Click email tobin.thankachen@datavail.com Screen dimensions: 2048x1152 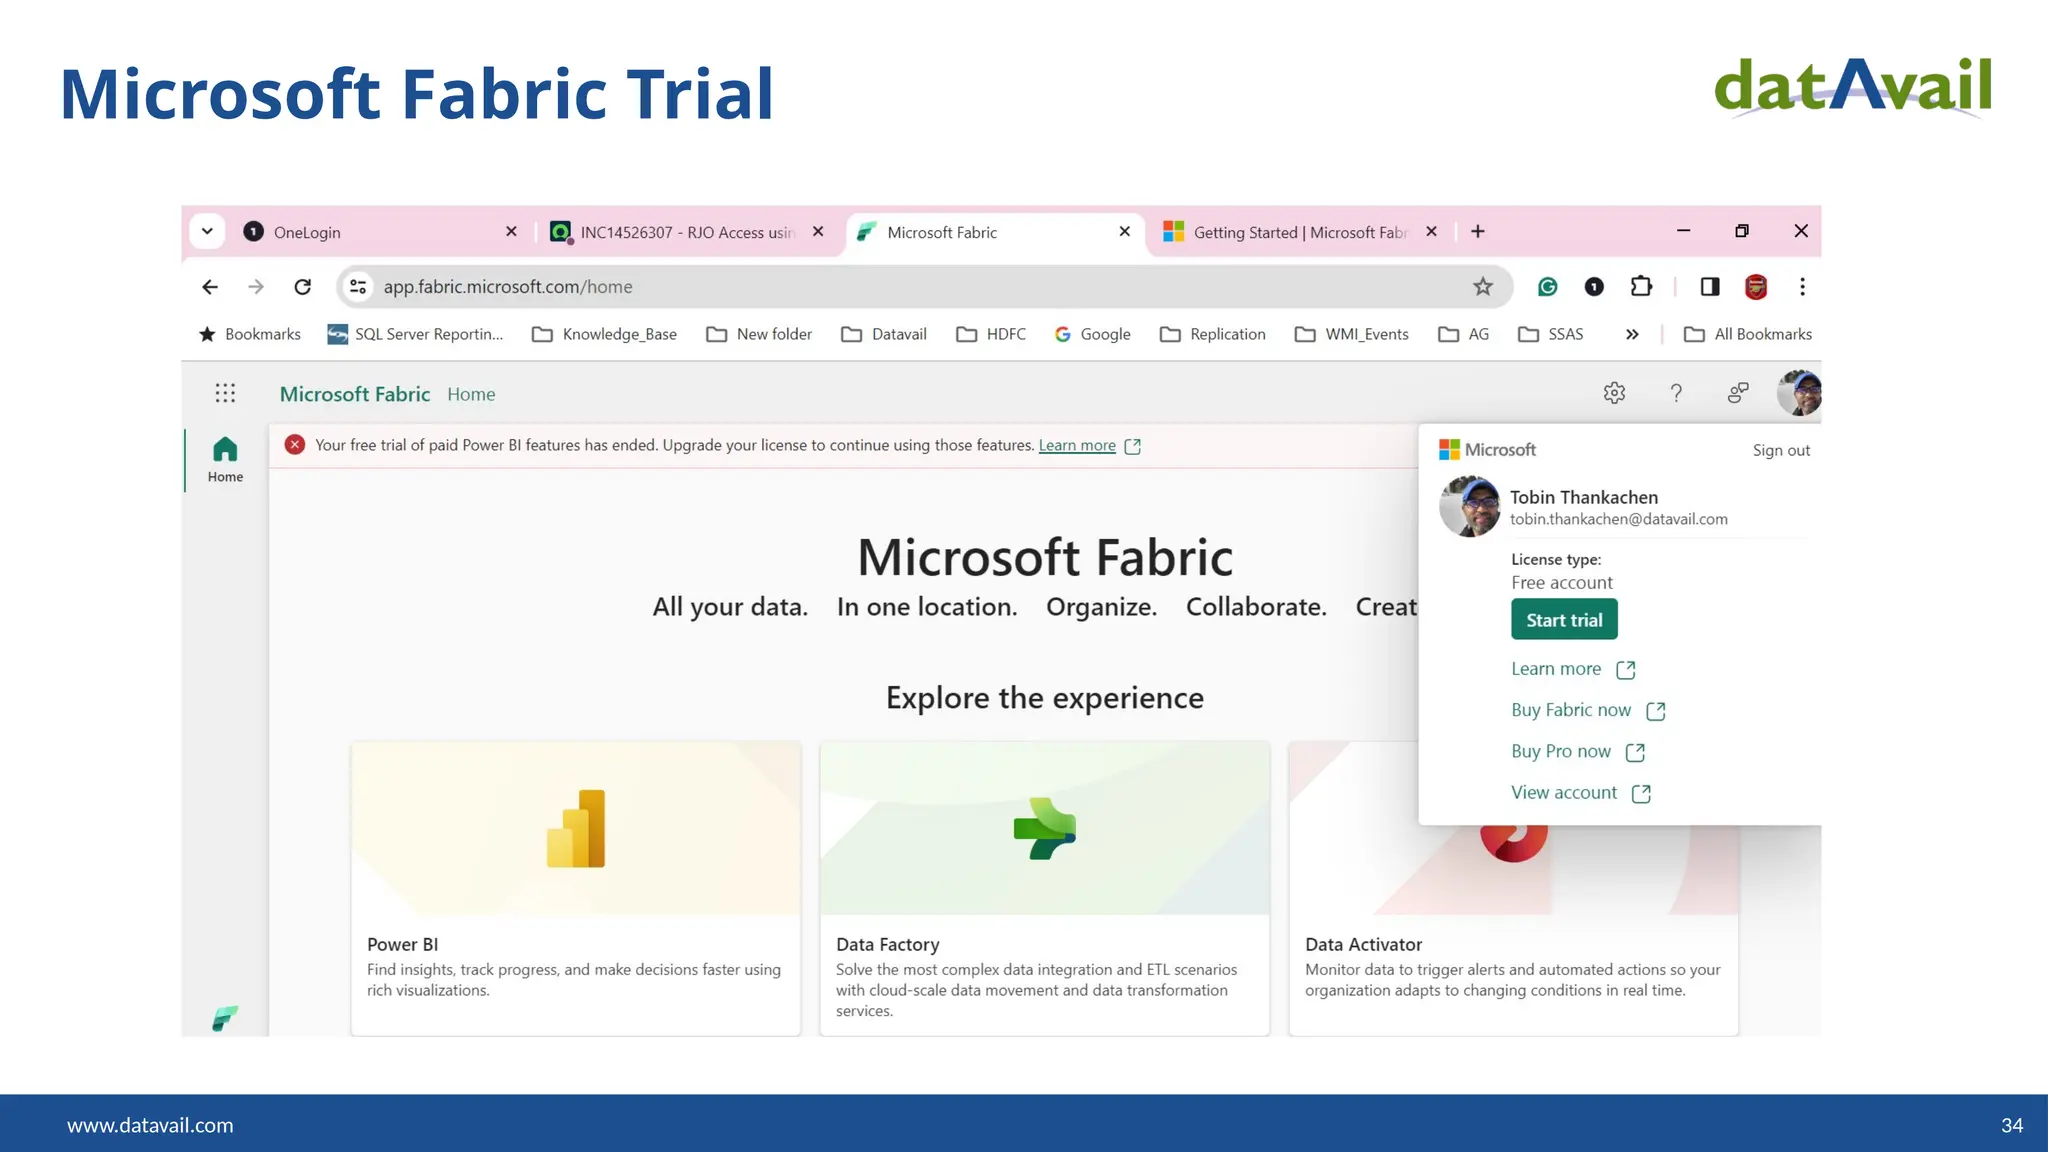pos(1618,519)
